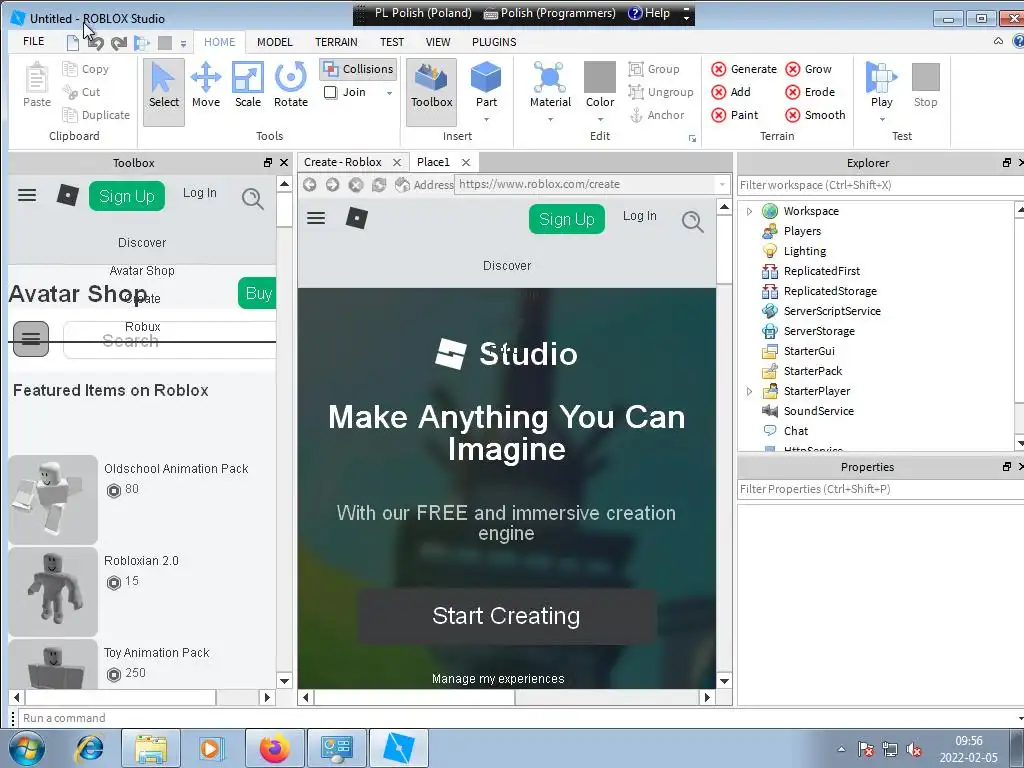Image resolution: width=1024 pixels, height=768 pixels.
Task: Click Sign Up on Create page
Action: pos(566,219)
